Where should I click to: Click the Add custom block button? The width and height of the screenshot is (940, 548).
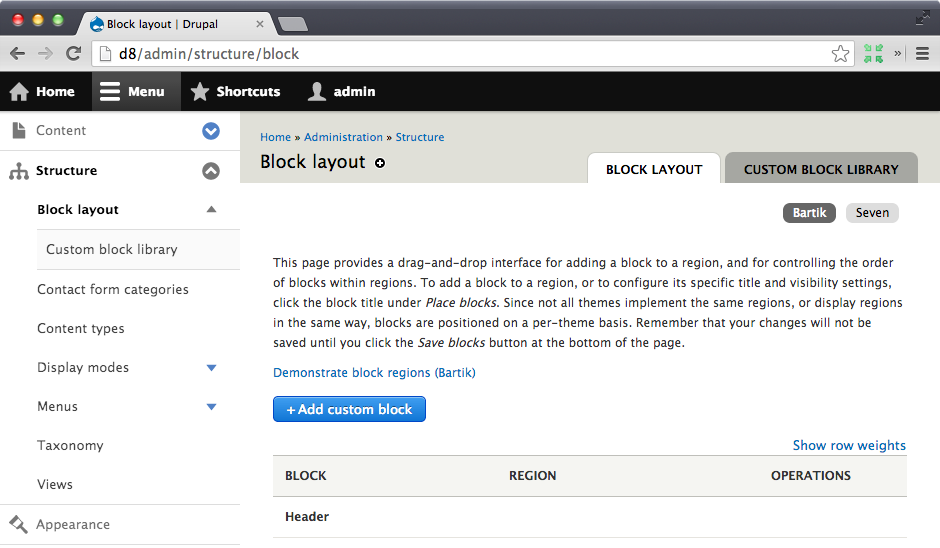click(350, 409)
